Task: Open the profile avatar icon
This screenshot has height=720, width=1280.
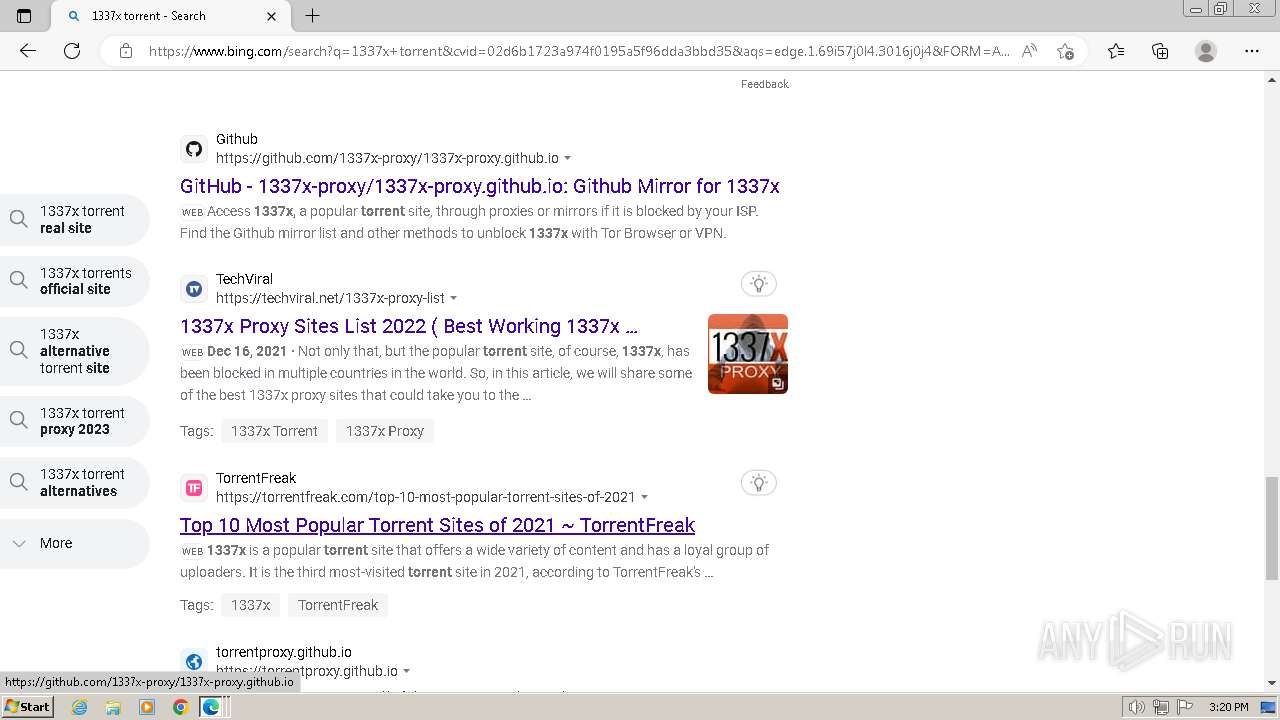Action: coord(1206,51)
